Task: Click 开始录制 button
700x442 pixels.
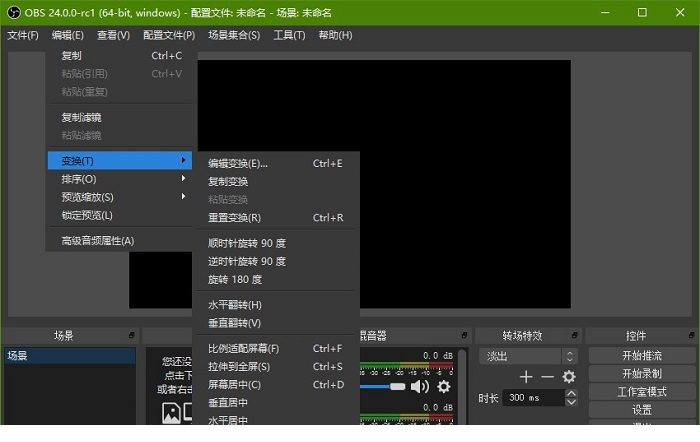Action: click(x=642, y=374)
